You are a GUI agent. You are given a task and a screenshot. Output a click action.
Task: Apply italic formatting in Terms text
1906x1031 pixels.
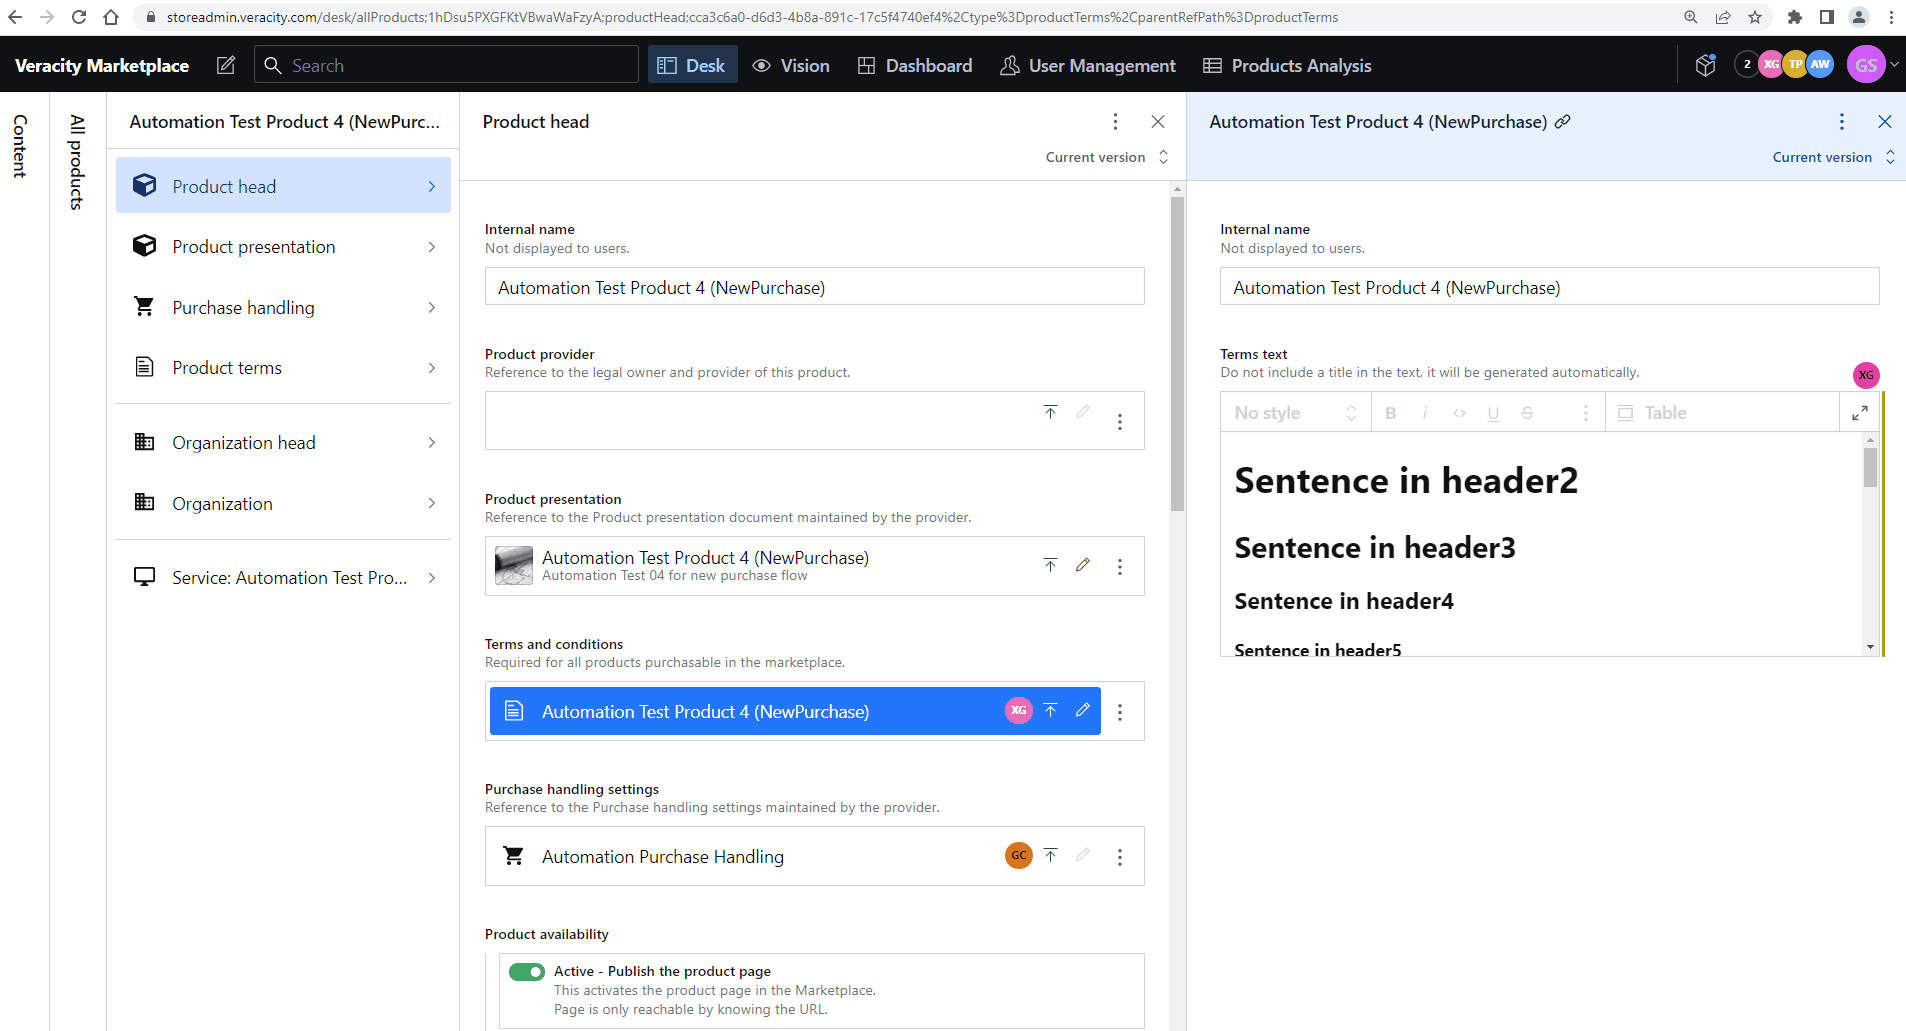pos(1425,413)
